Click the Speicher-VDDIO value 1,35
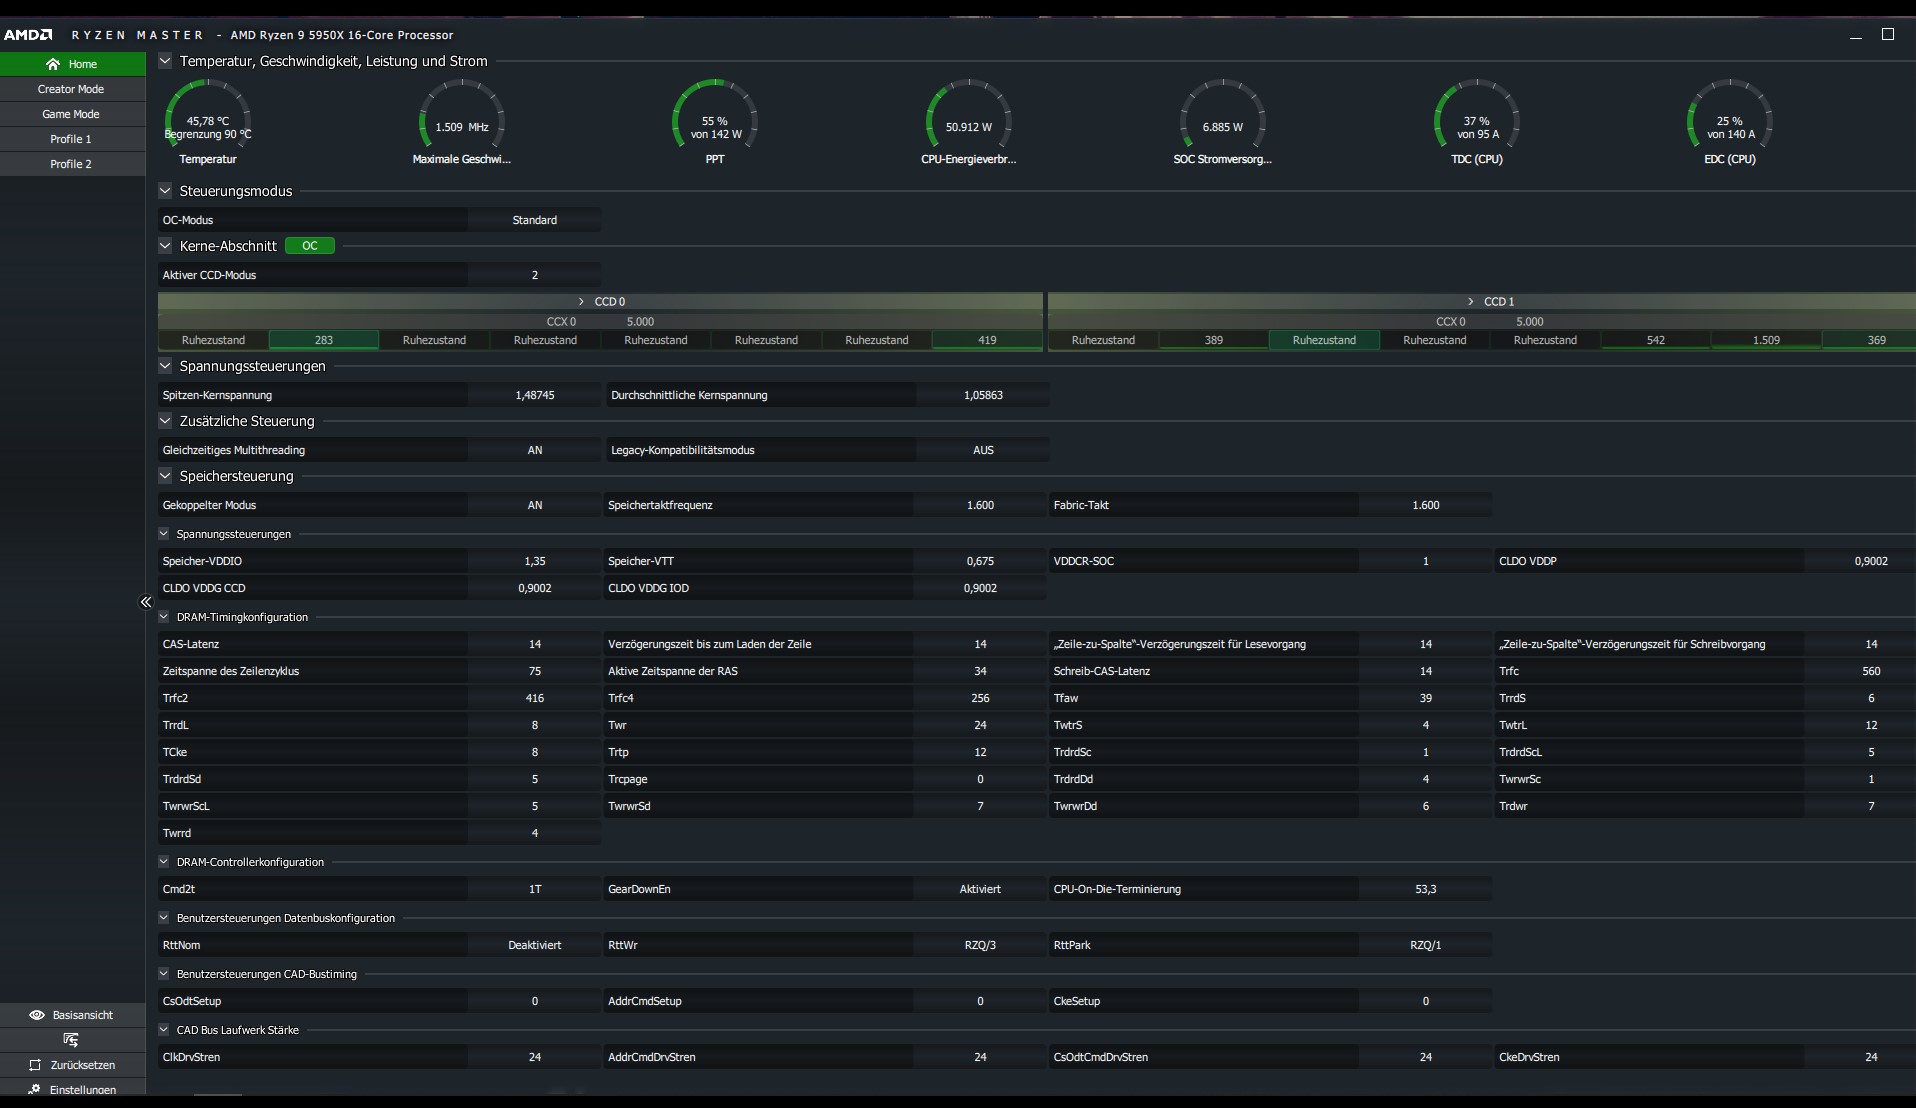1916x1108 pixels. pos(535,561)
